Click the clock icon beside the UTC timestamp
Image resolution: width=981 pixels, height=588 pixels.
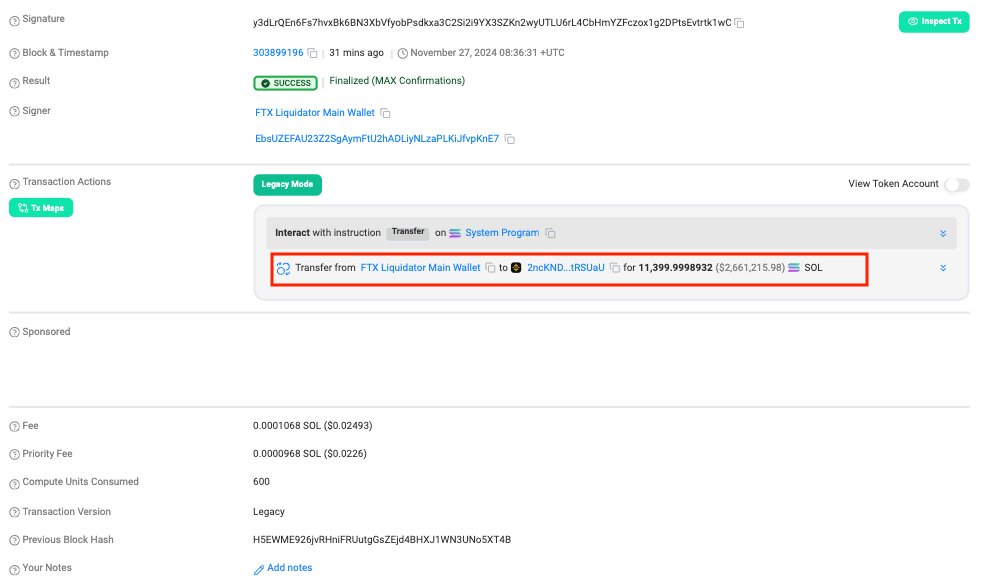click(403, 52)
